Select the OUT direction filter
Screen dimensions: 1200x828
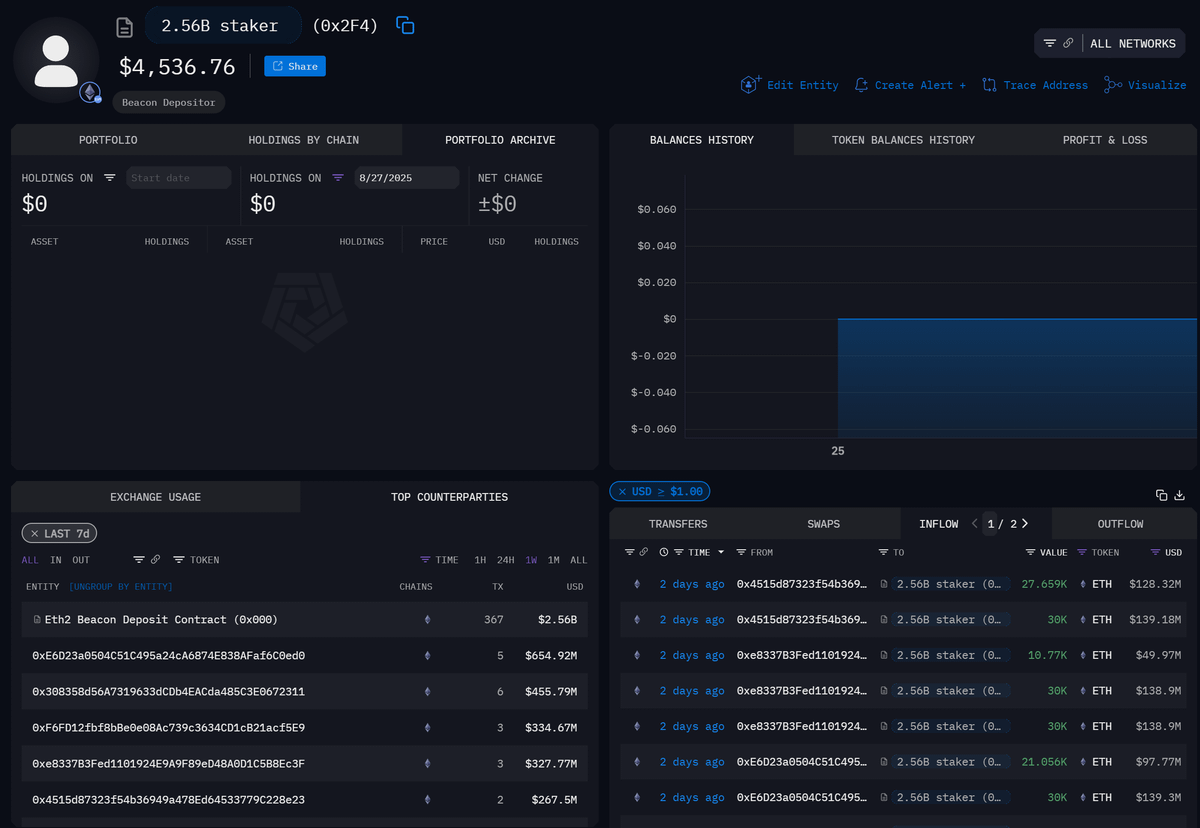81,560
